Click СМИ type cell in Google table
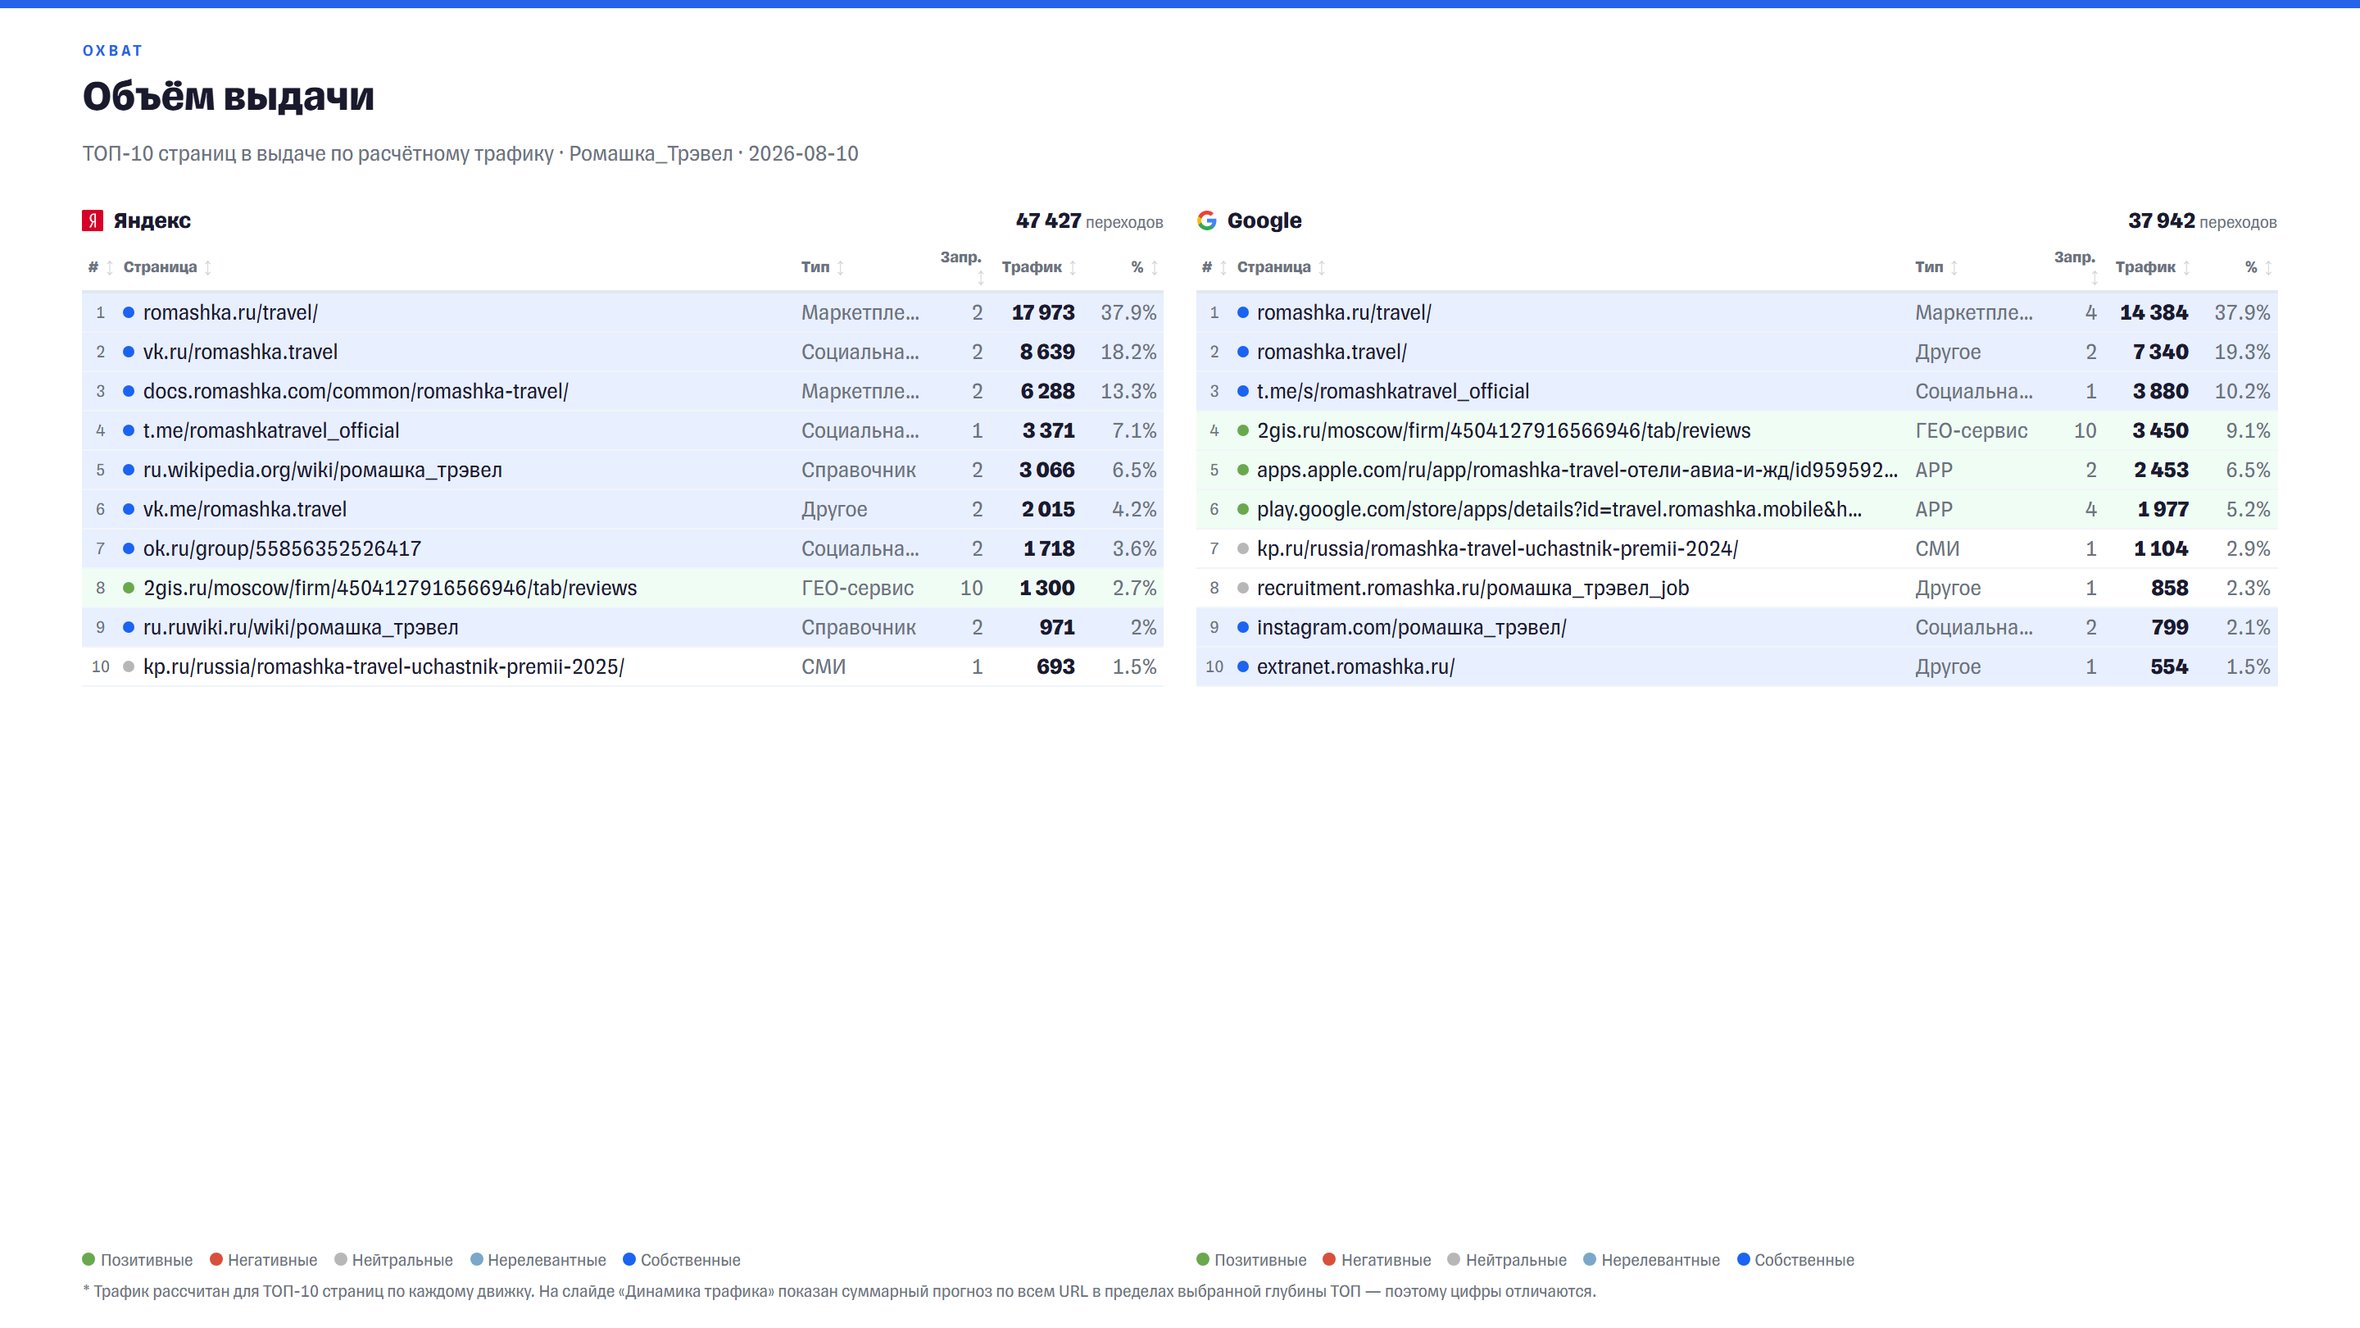The image size is (2360, 1328). (x=1937, y=549)
